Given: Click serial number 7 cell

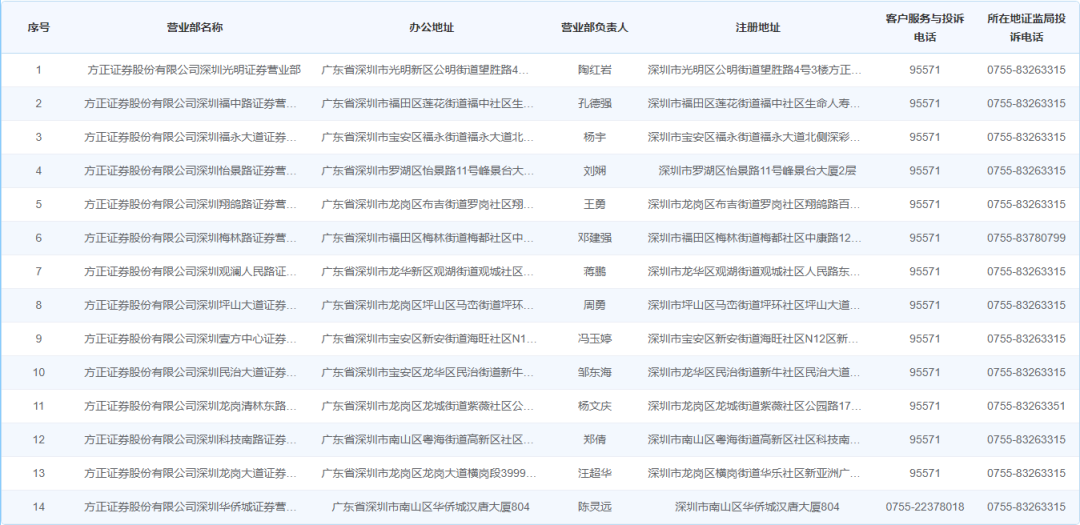Looking at the screenshot, I should pos(39,271).
